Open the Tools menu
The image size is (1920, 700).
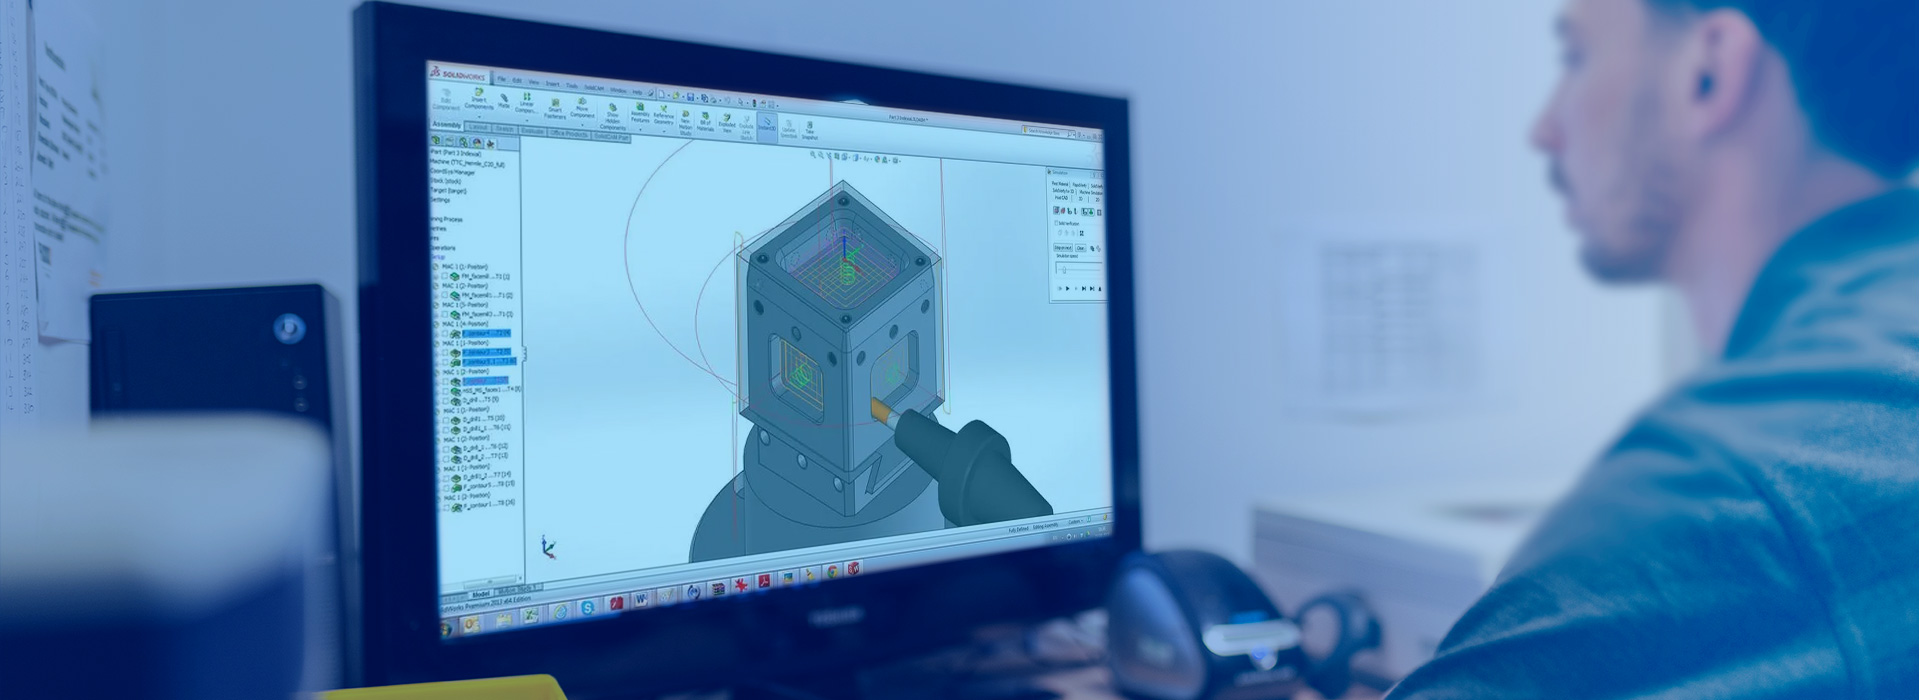pos(572,85)
